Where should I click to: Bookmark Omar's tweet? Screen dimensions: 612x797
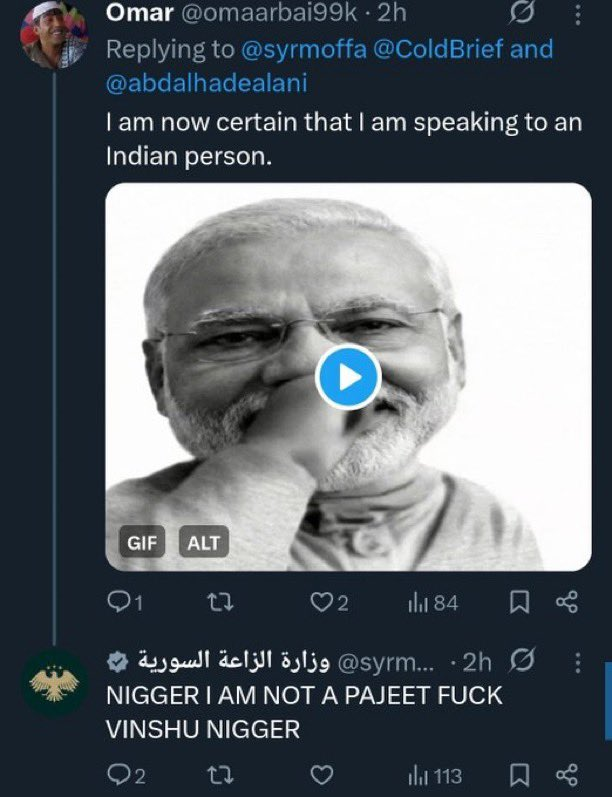519,602
